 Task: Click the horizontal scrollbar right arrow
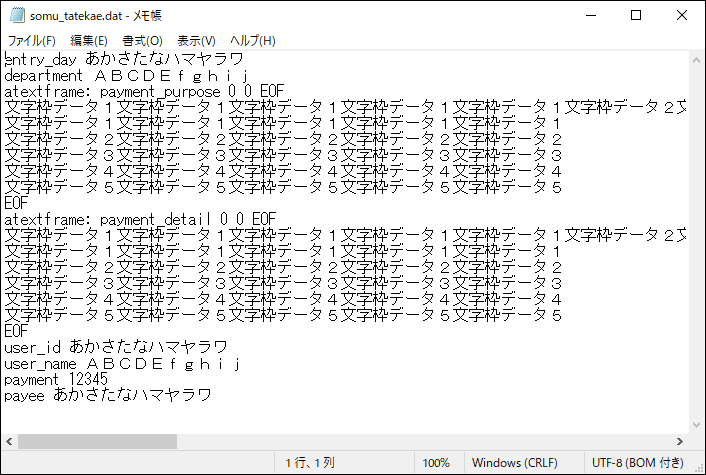(680, 442)
